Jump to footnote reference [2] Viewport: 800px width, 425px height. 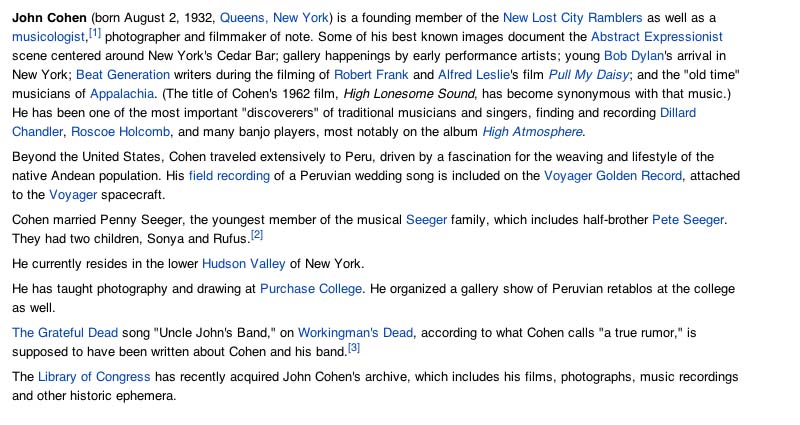point(257,235)
